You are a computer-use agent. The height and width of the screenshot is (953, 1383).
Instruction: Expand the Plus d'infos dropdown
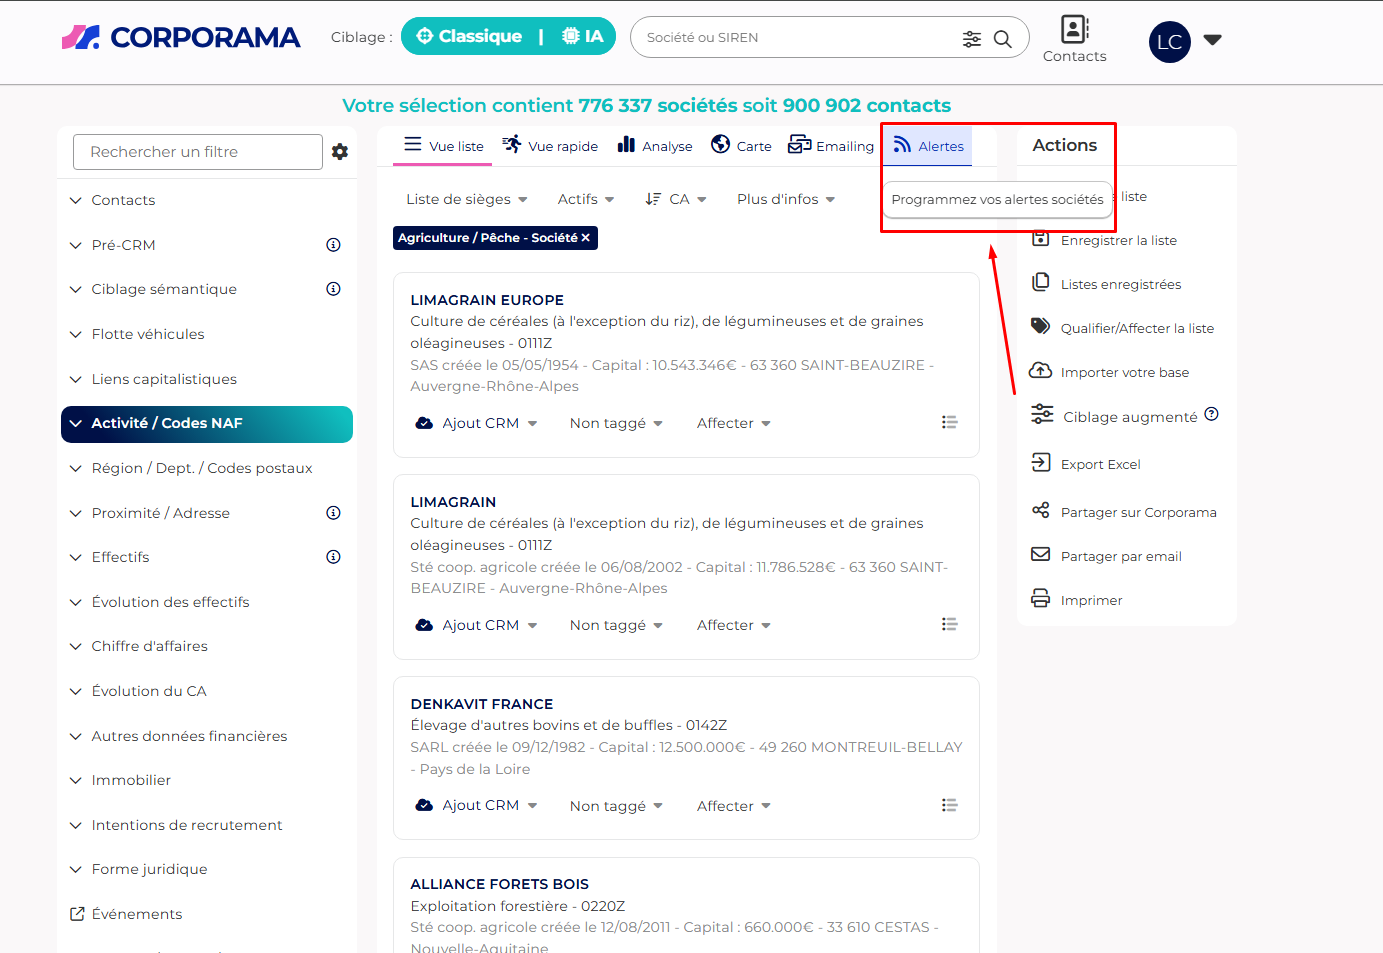pyautogui.click(x=785, y=199)
